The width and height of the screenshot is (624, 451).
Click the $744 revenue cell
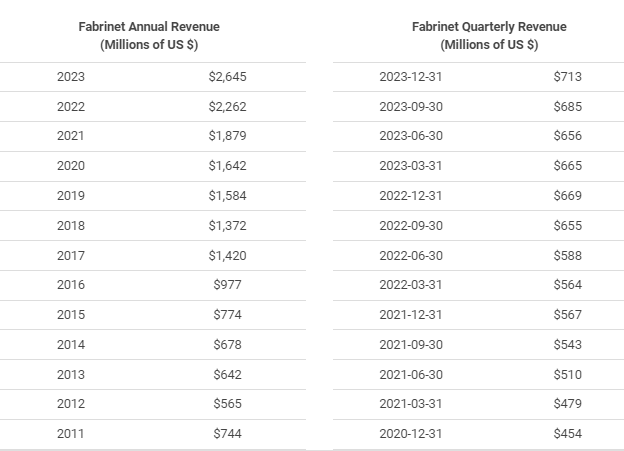tap(228, 433)
